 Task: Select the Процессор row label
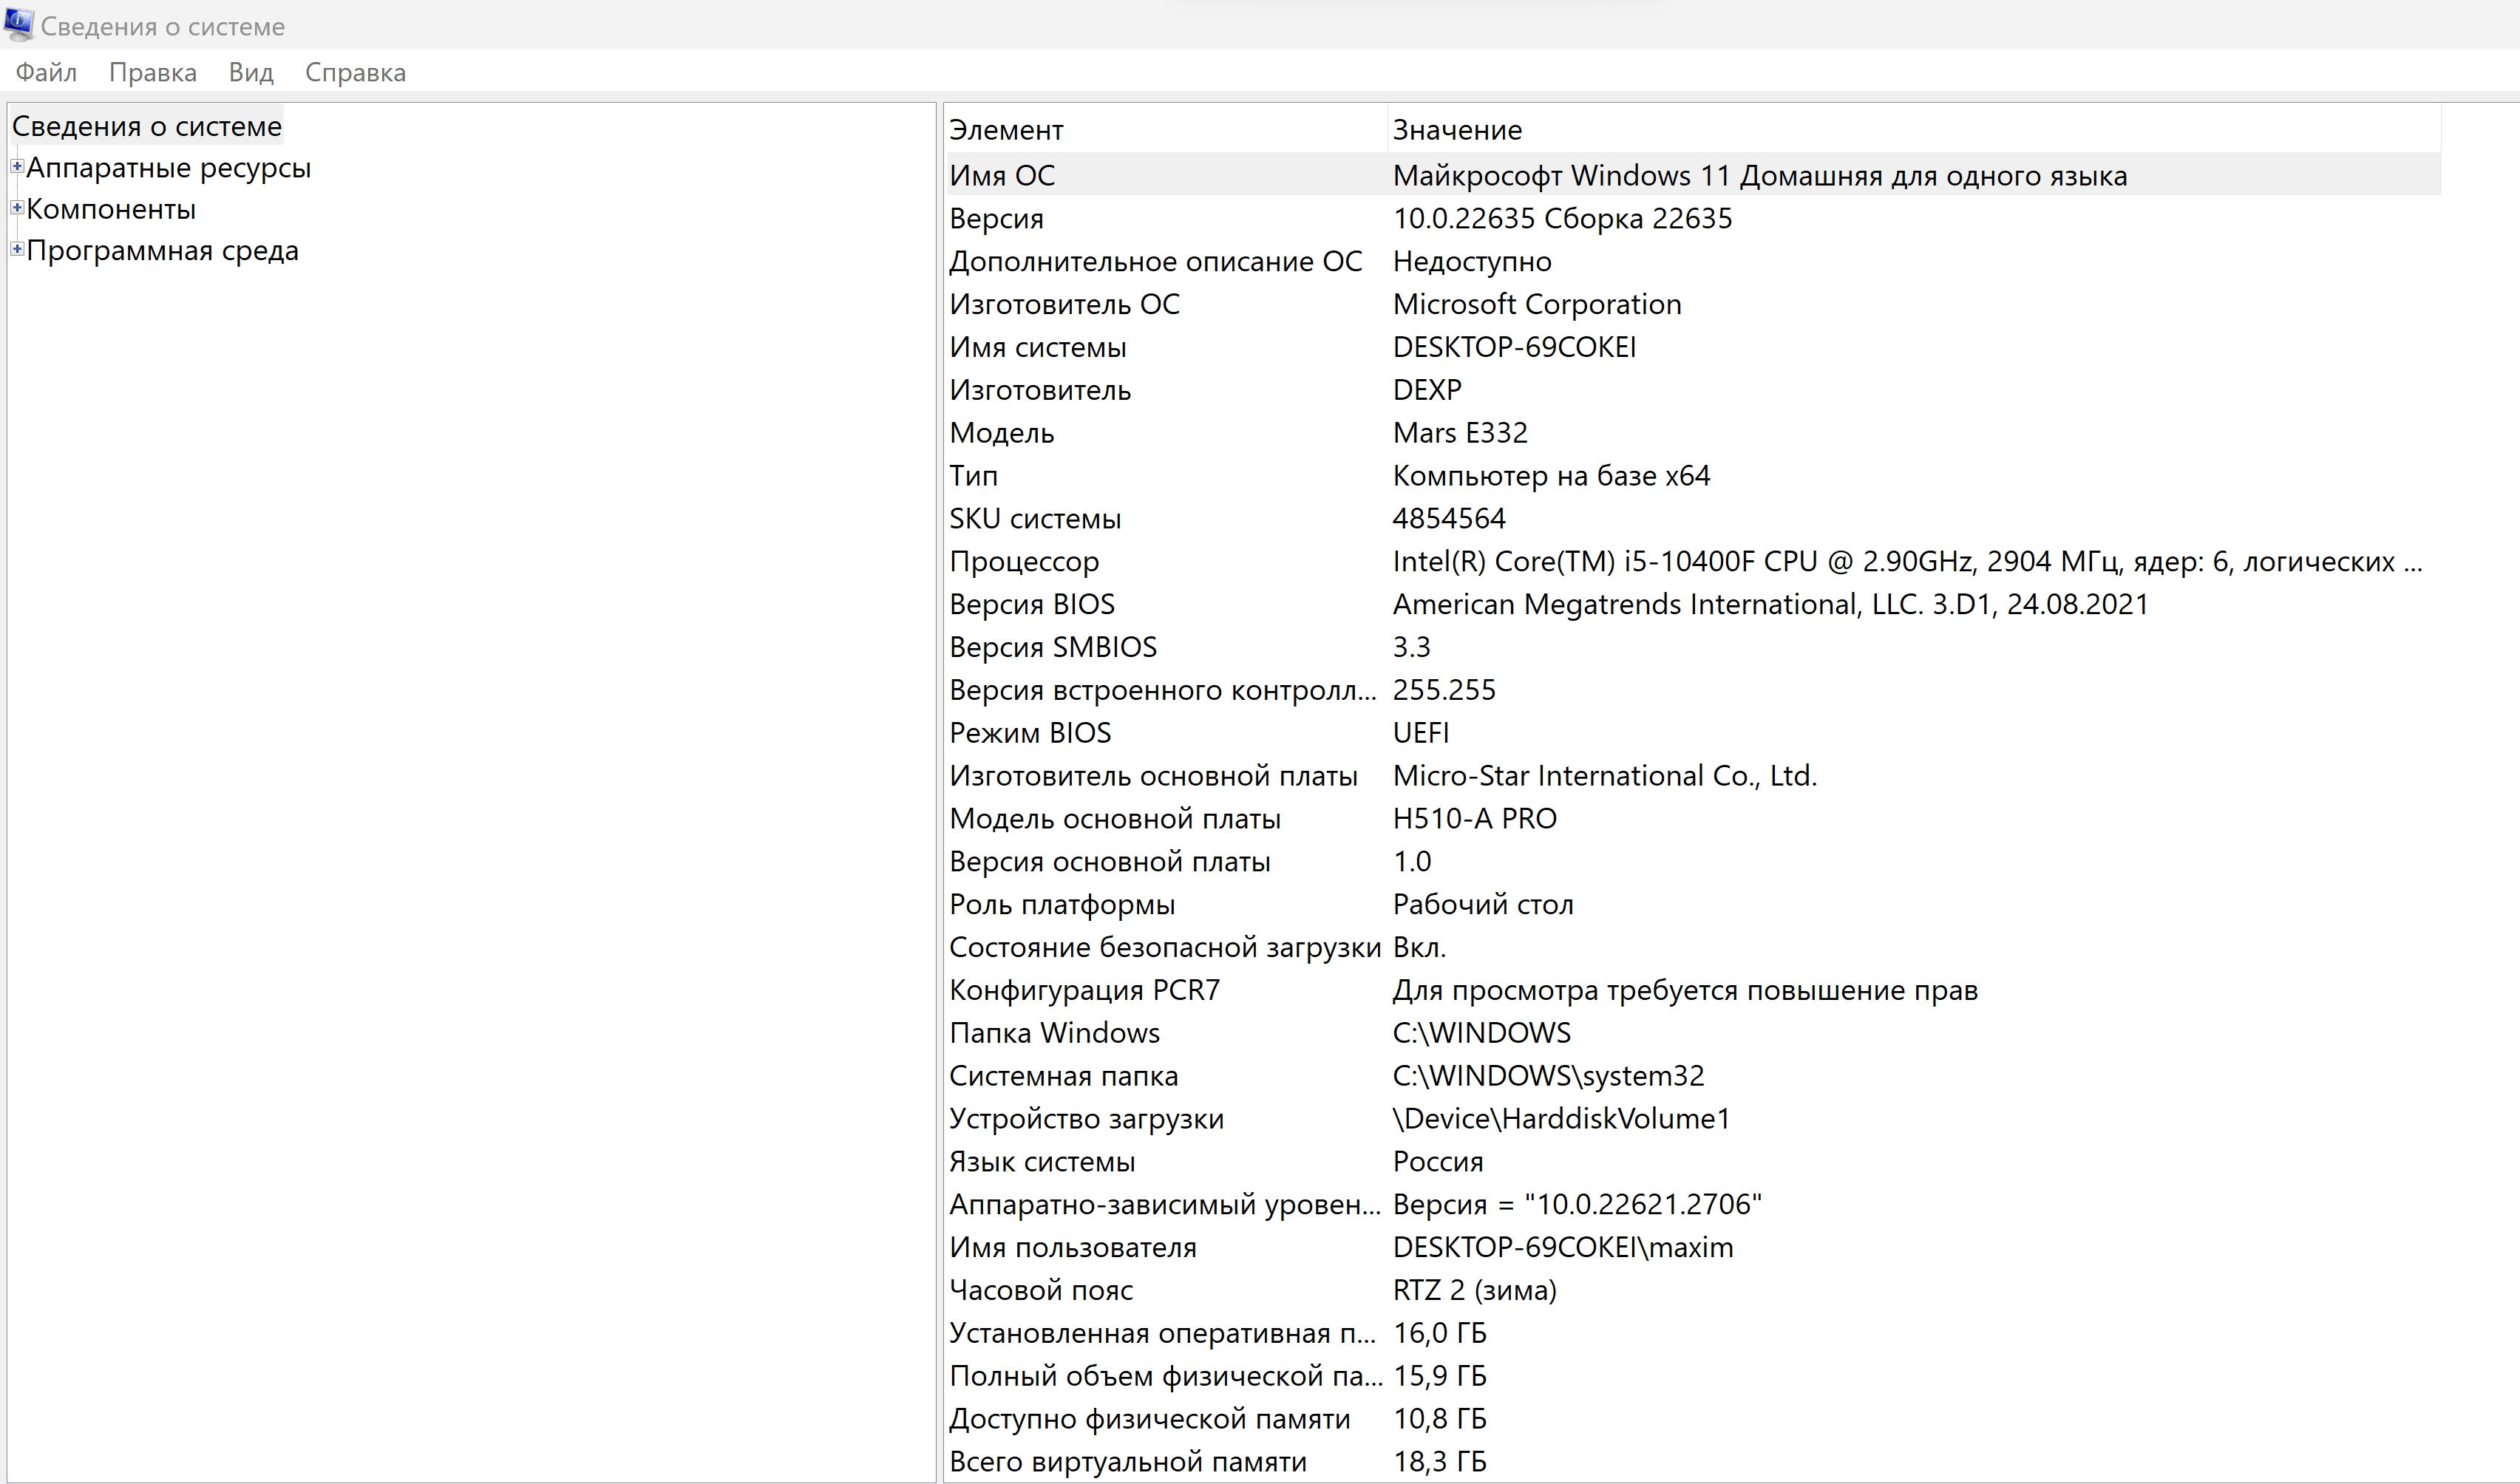point(1024,562)
